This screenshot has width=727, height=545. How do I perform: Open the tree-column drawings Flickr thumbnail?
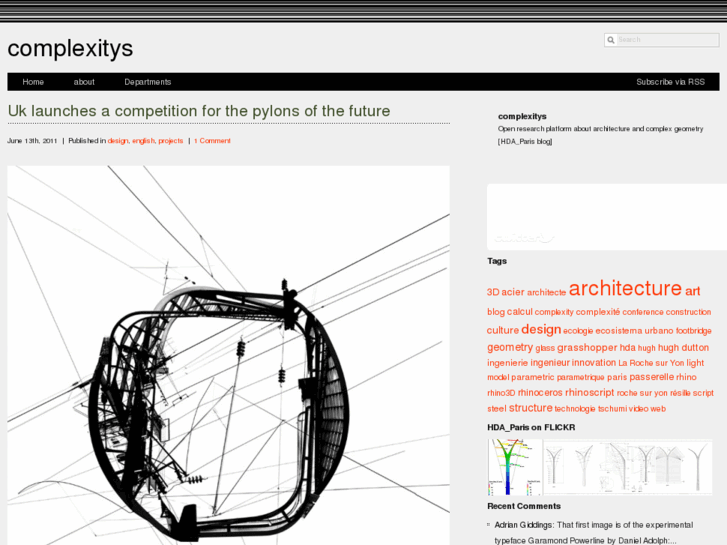[628, 467]
